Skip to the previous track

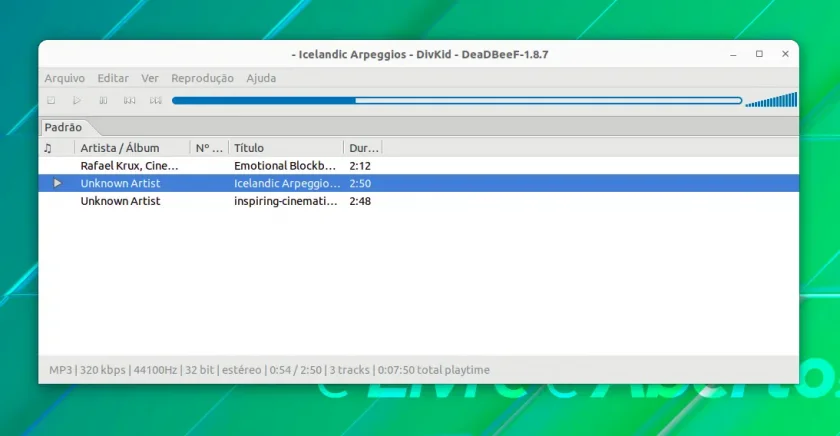click(x=129, y=100)
